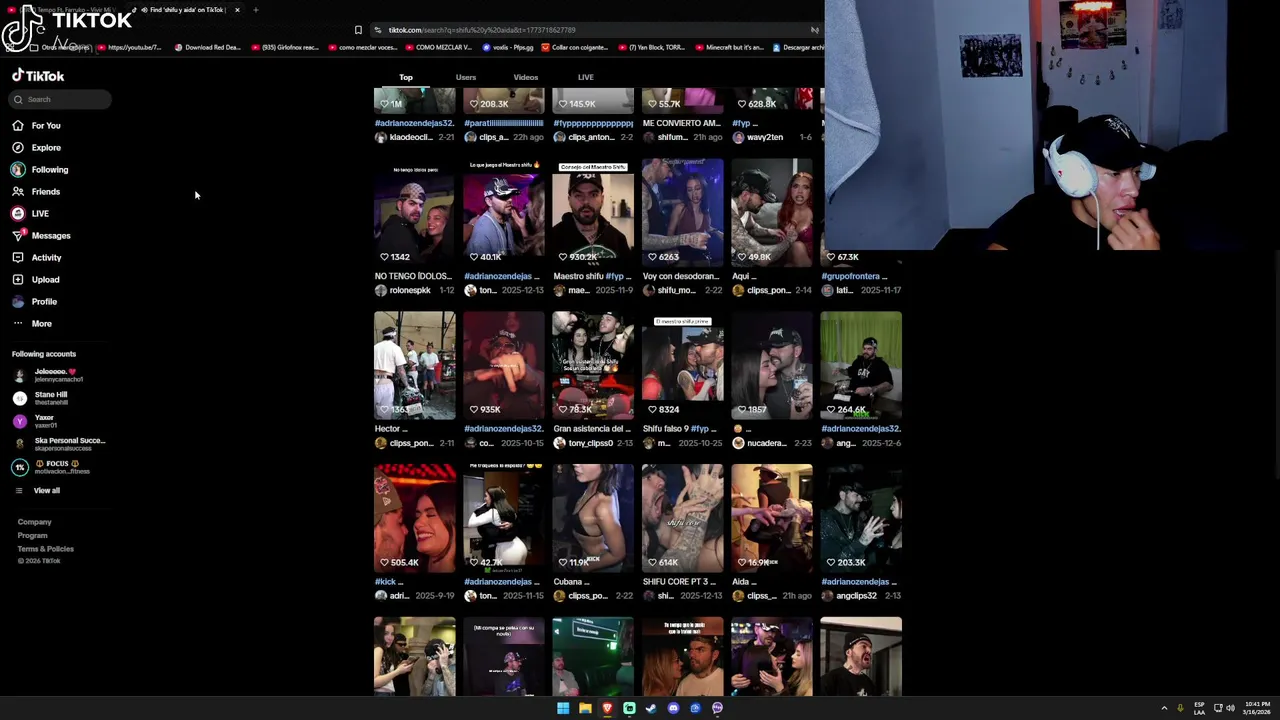Click the browser address bar URL
Screen dimensions: 1280x720
click(482, 30)
